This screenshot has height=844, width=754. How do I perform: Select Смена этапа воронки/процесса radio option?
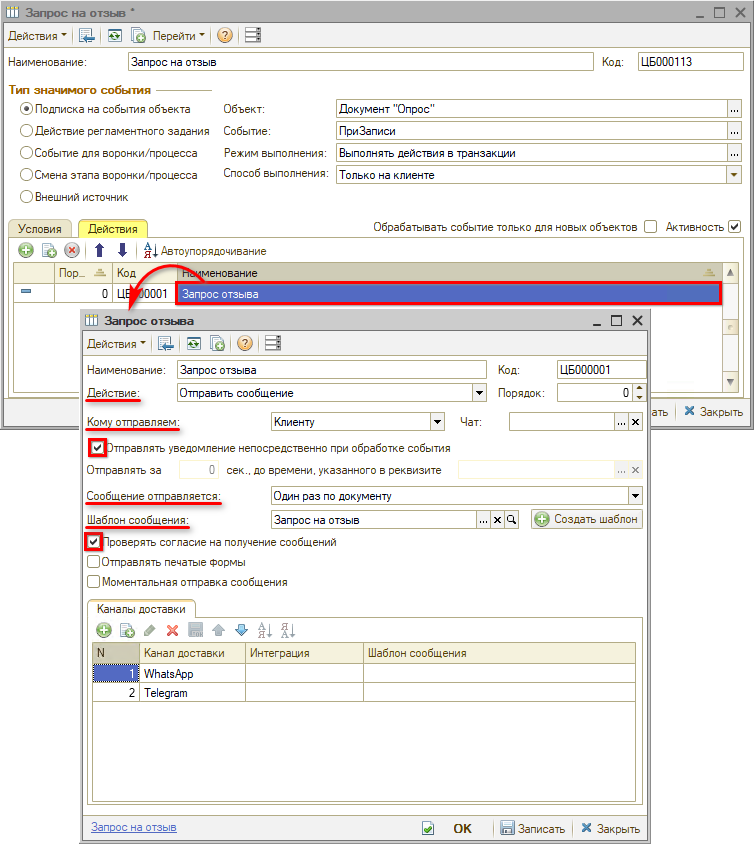[x=26, y=175]
